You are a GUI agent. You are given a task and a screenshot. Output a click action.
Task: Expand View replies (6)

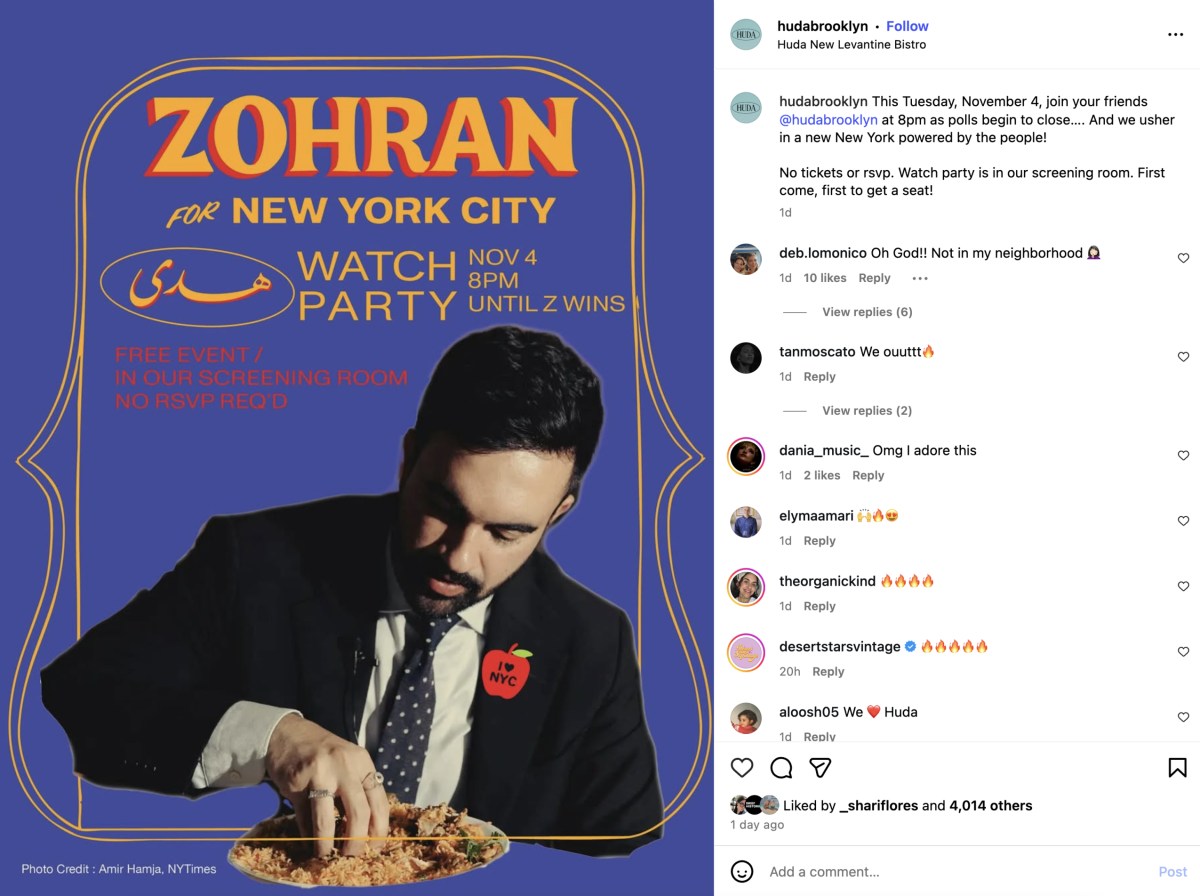[x=867, y=312]
